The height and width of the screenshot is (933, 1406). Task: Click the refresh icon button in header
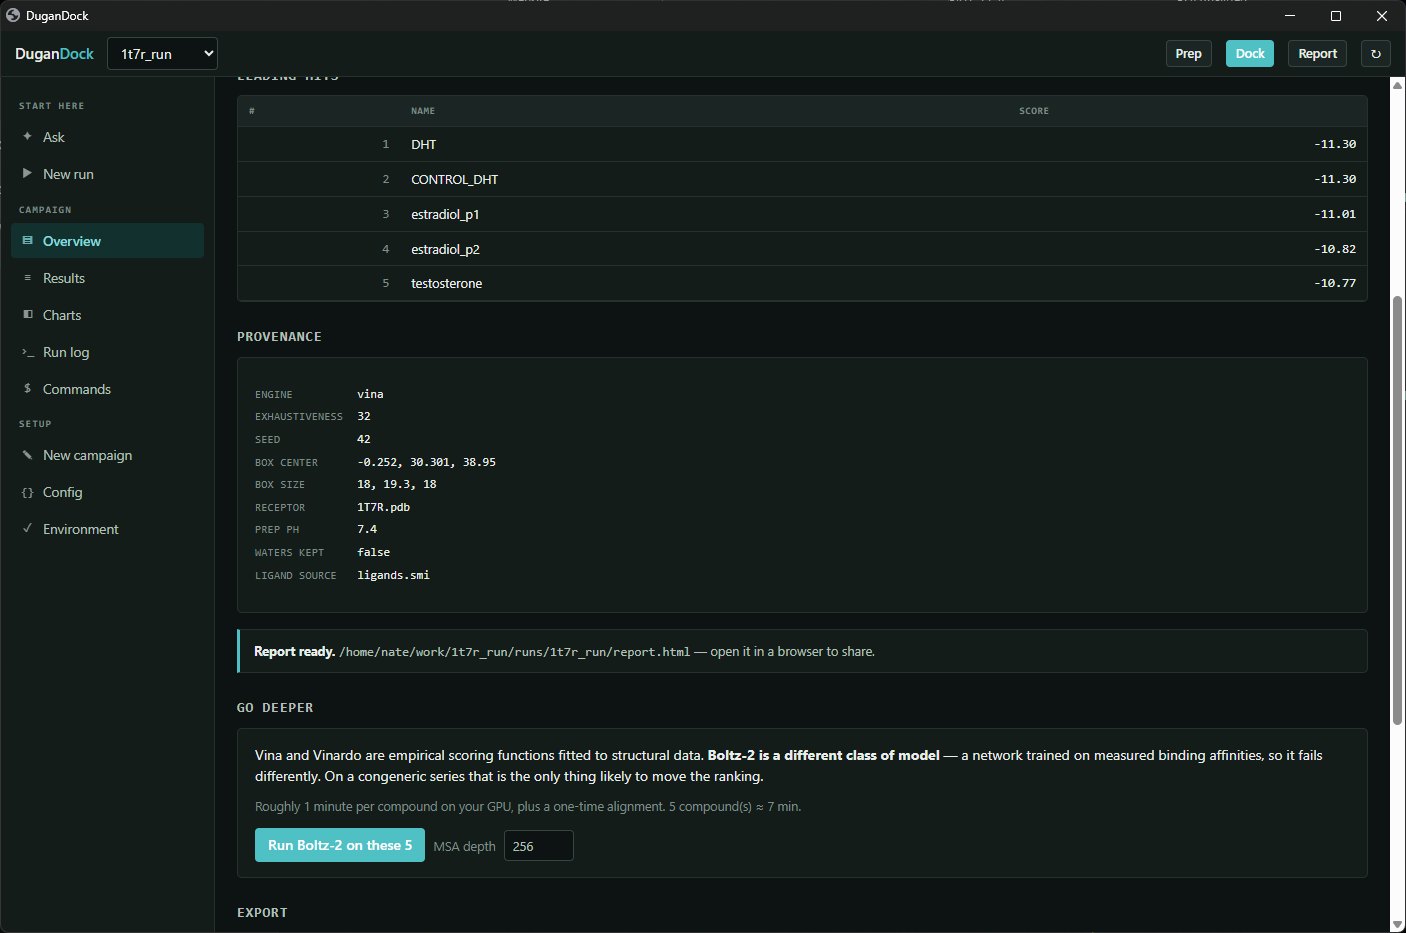tap(1376, 54)
